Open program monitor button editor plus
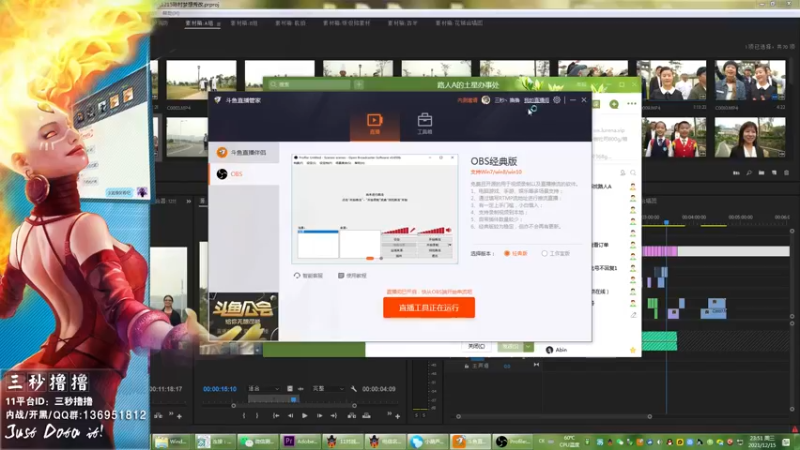Viewport: 800px width, 450px height. pos(397,416)
